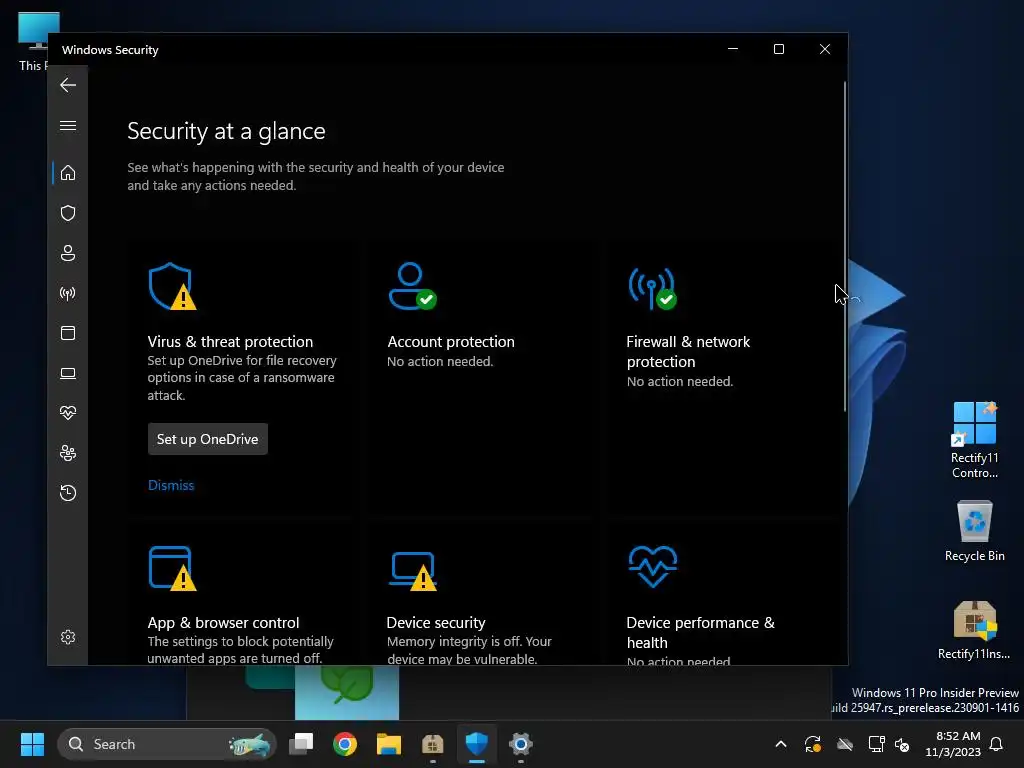Click the Firewall & network protection tile icon
Image resolution: width=1024 pixels, height=768 pixels.
point(652,288)
